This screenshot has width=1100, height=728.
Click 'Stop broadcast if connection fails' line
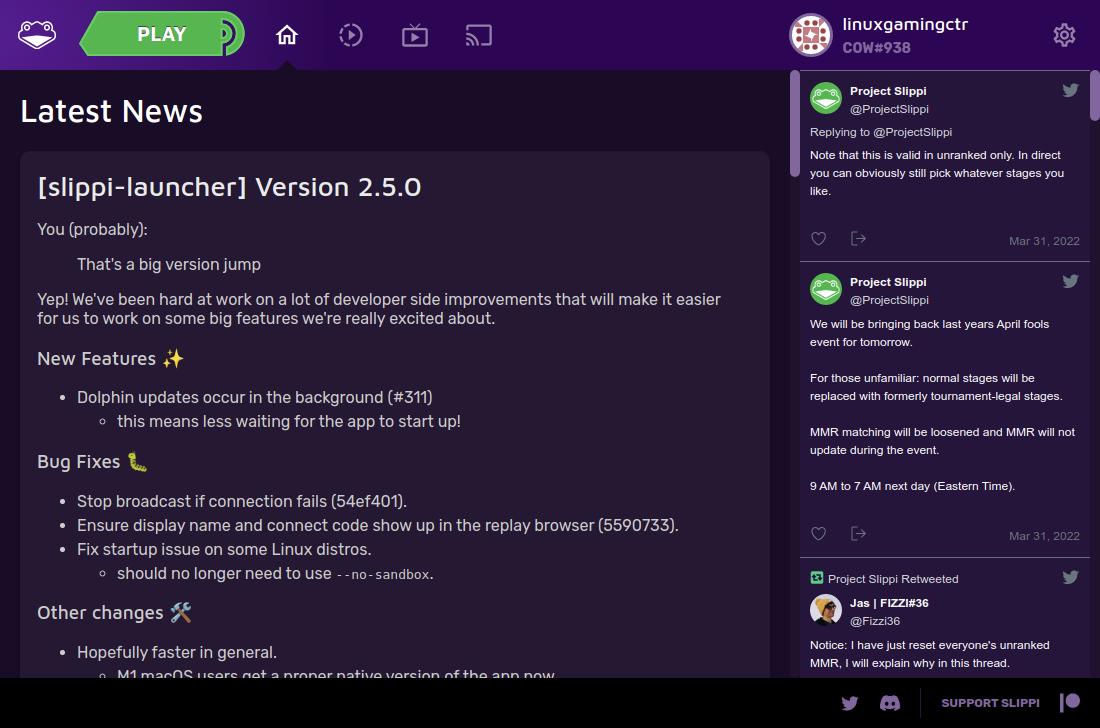(242, 501)
